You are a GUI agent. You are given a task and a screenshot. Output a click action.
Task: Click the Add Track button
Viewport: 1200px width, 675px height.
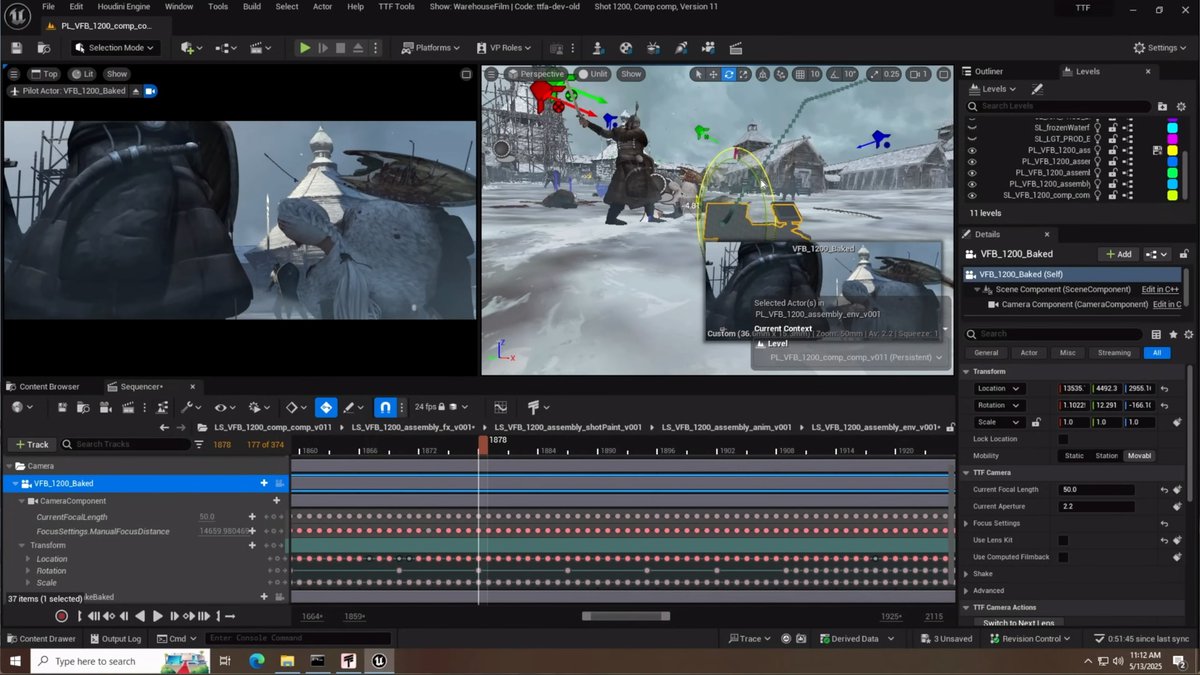31,444
